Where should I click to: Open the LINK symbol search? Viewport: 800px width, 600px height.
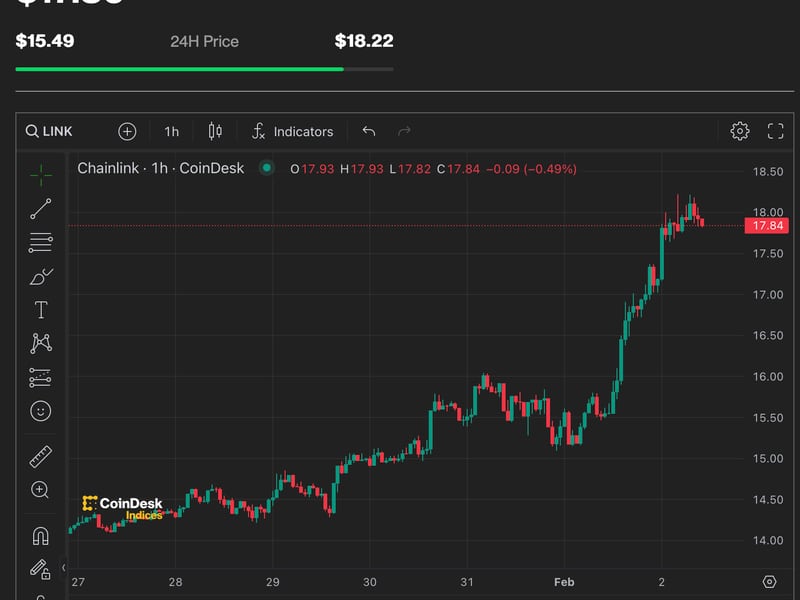(52, 131)
